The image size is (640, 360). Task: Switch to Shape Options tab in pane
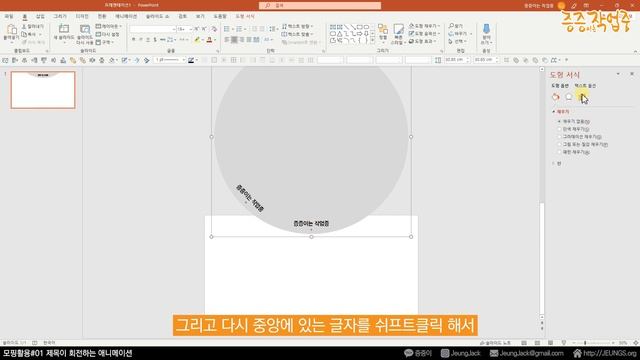point(560,86)
